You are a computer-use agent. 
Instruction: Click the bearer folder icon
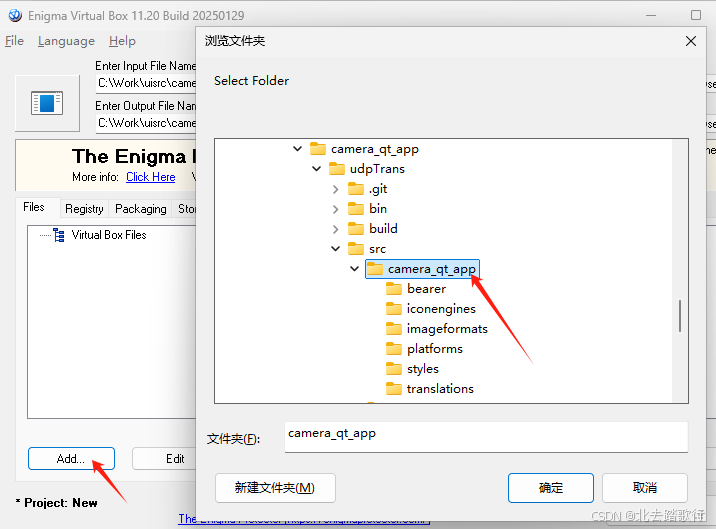[394, 289]
